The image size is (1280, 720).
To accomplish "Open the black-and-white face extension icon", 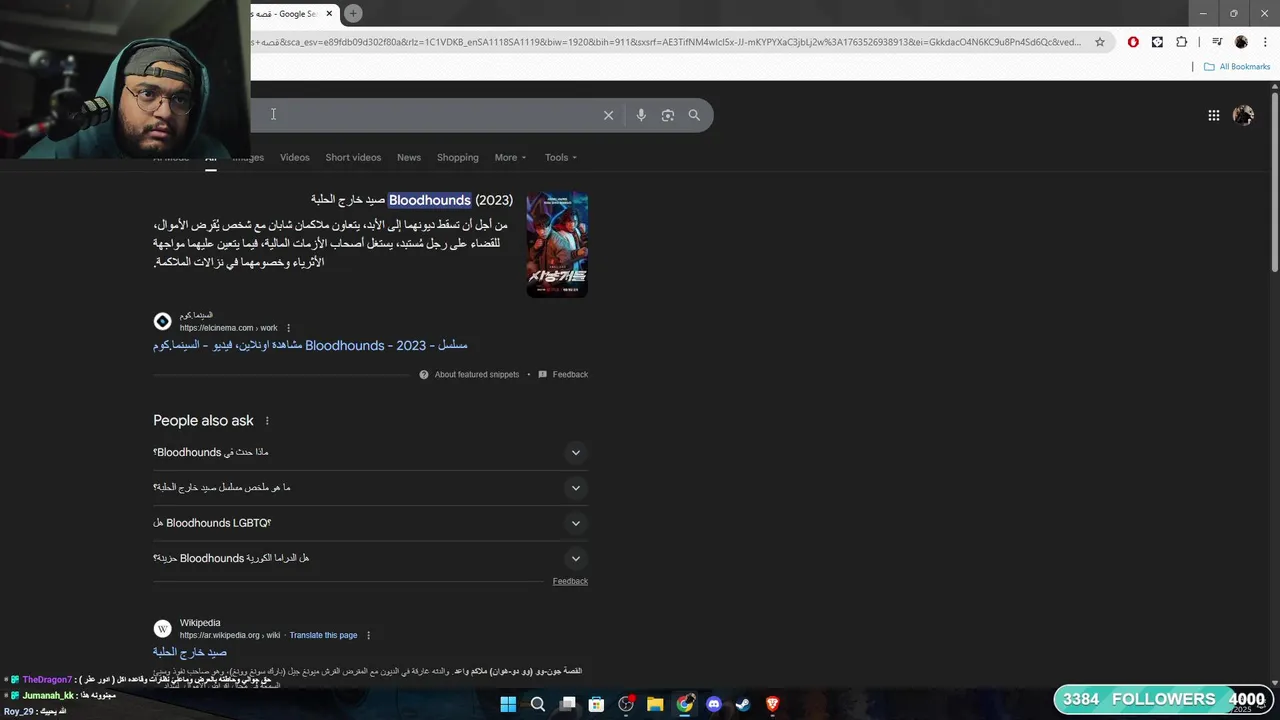I will tap(1157, 42).
